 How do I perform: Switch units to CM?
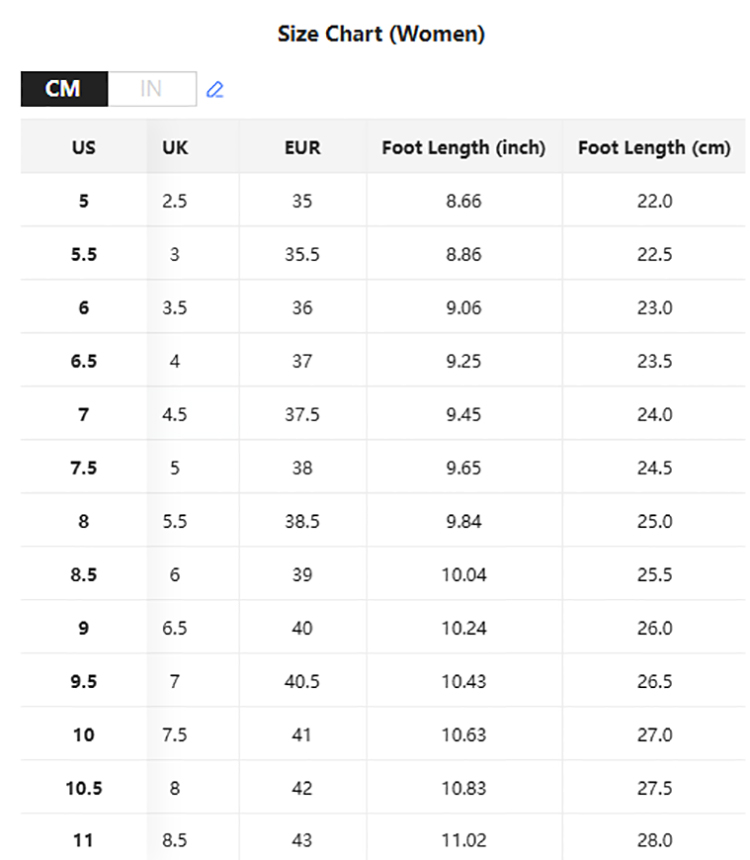coord(64,89)
